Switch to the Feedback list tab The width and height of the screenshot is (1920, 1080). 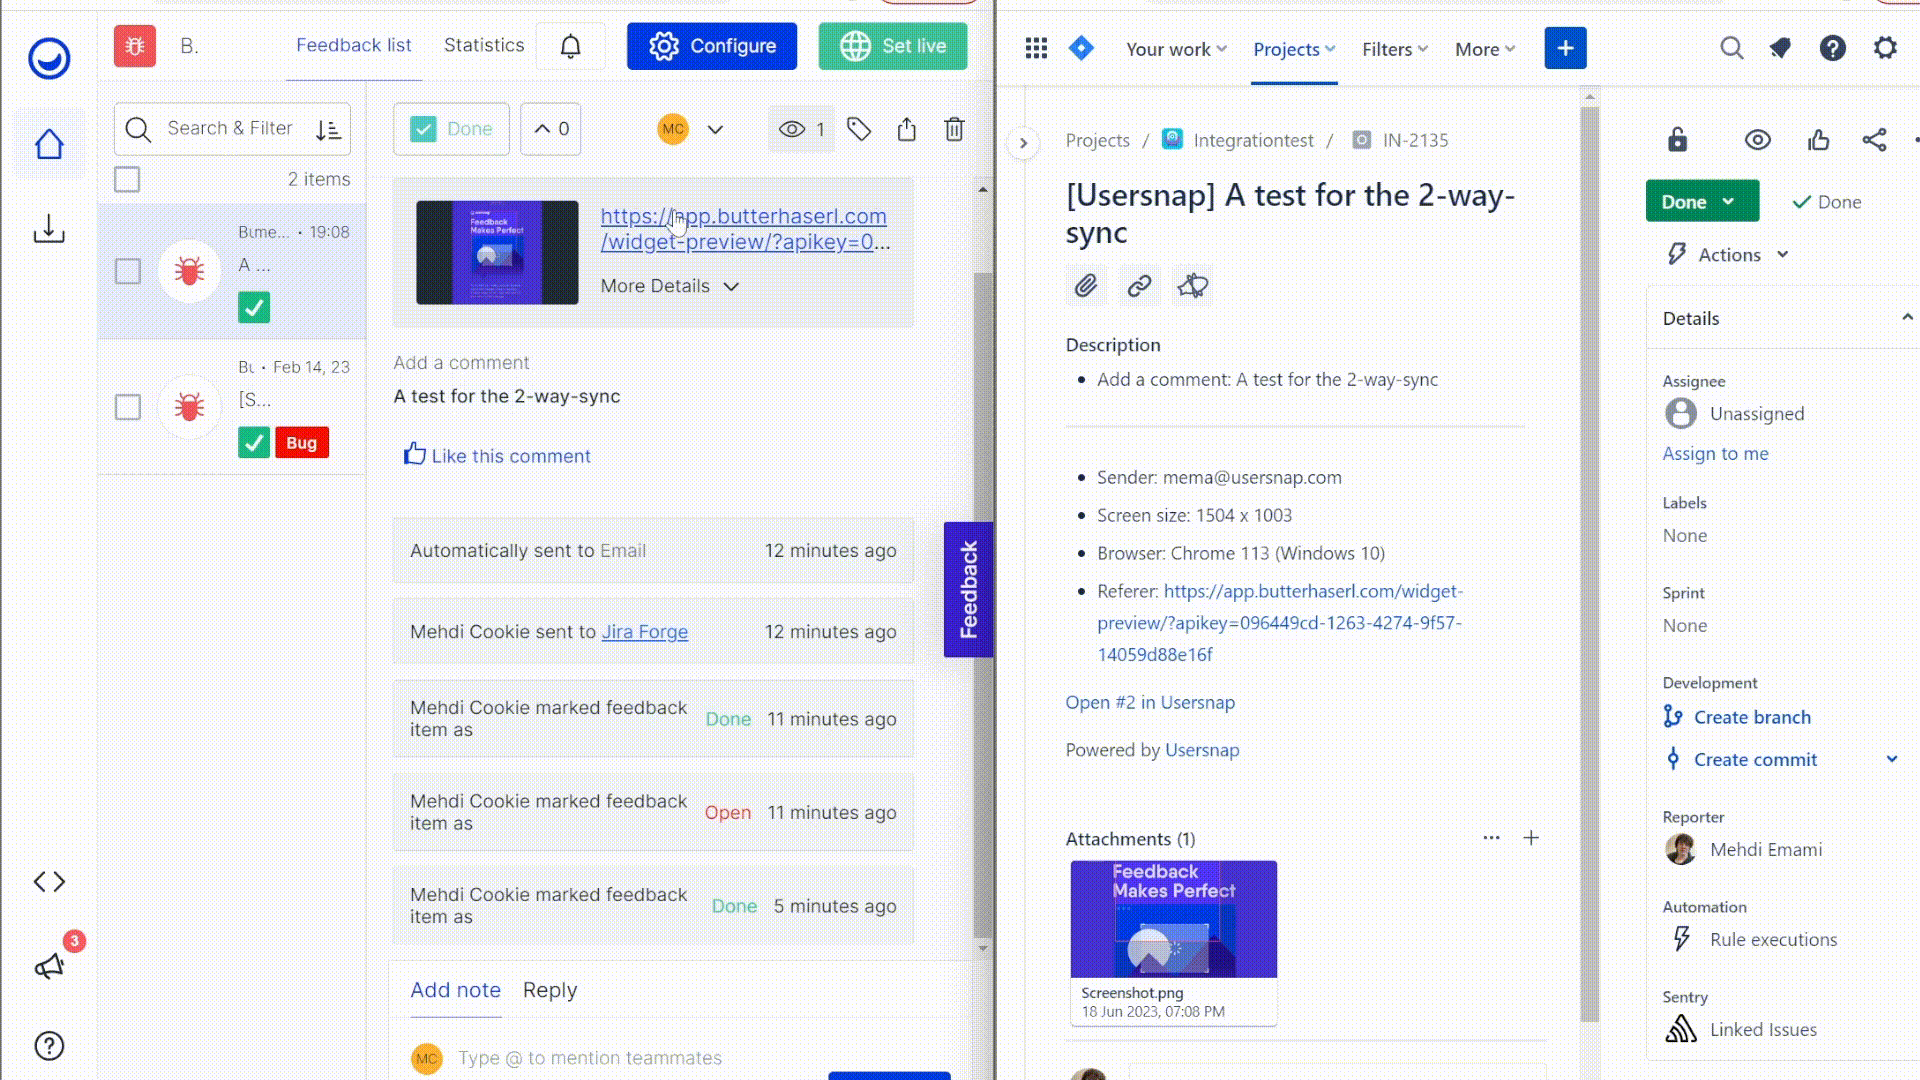coord(353,45)
